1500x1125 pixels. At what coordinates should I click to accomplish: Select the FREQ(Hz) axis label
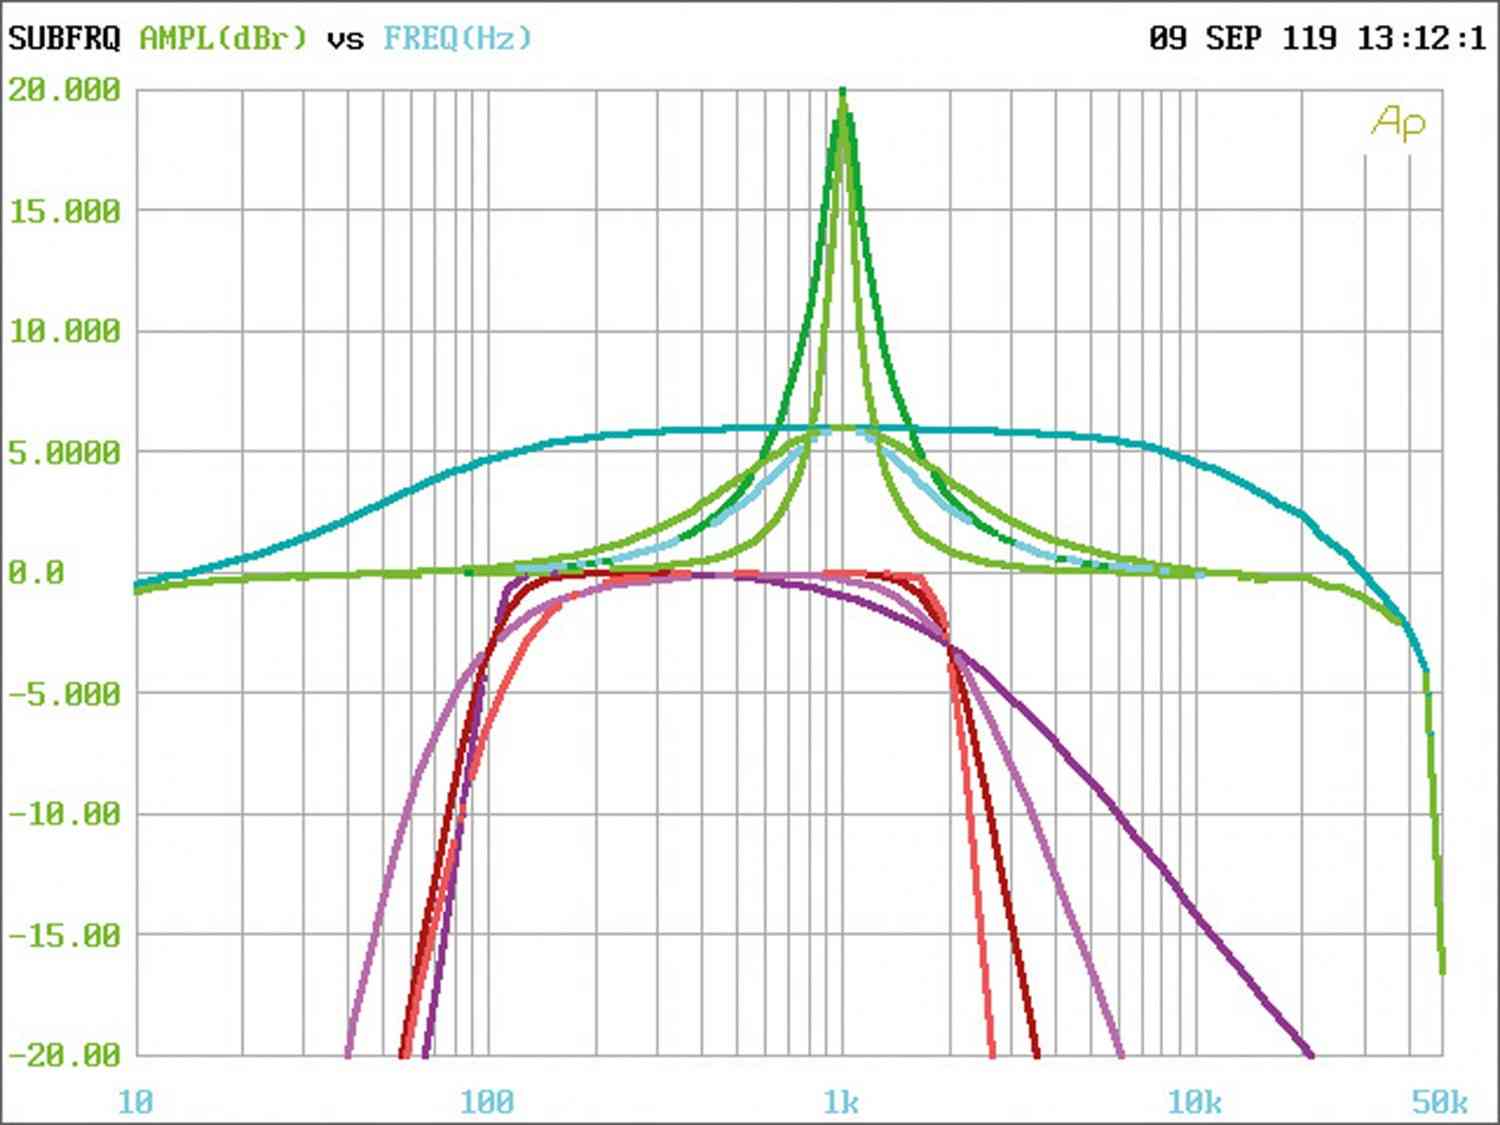pos(457,39)
